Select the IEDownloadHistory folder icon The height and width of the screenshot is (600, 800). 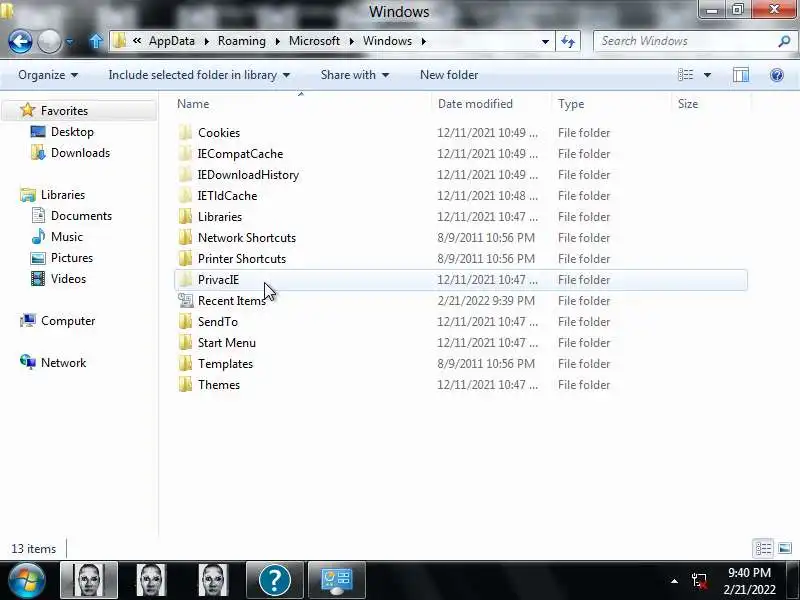click(x=185, y=174)
